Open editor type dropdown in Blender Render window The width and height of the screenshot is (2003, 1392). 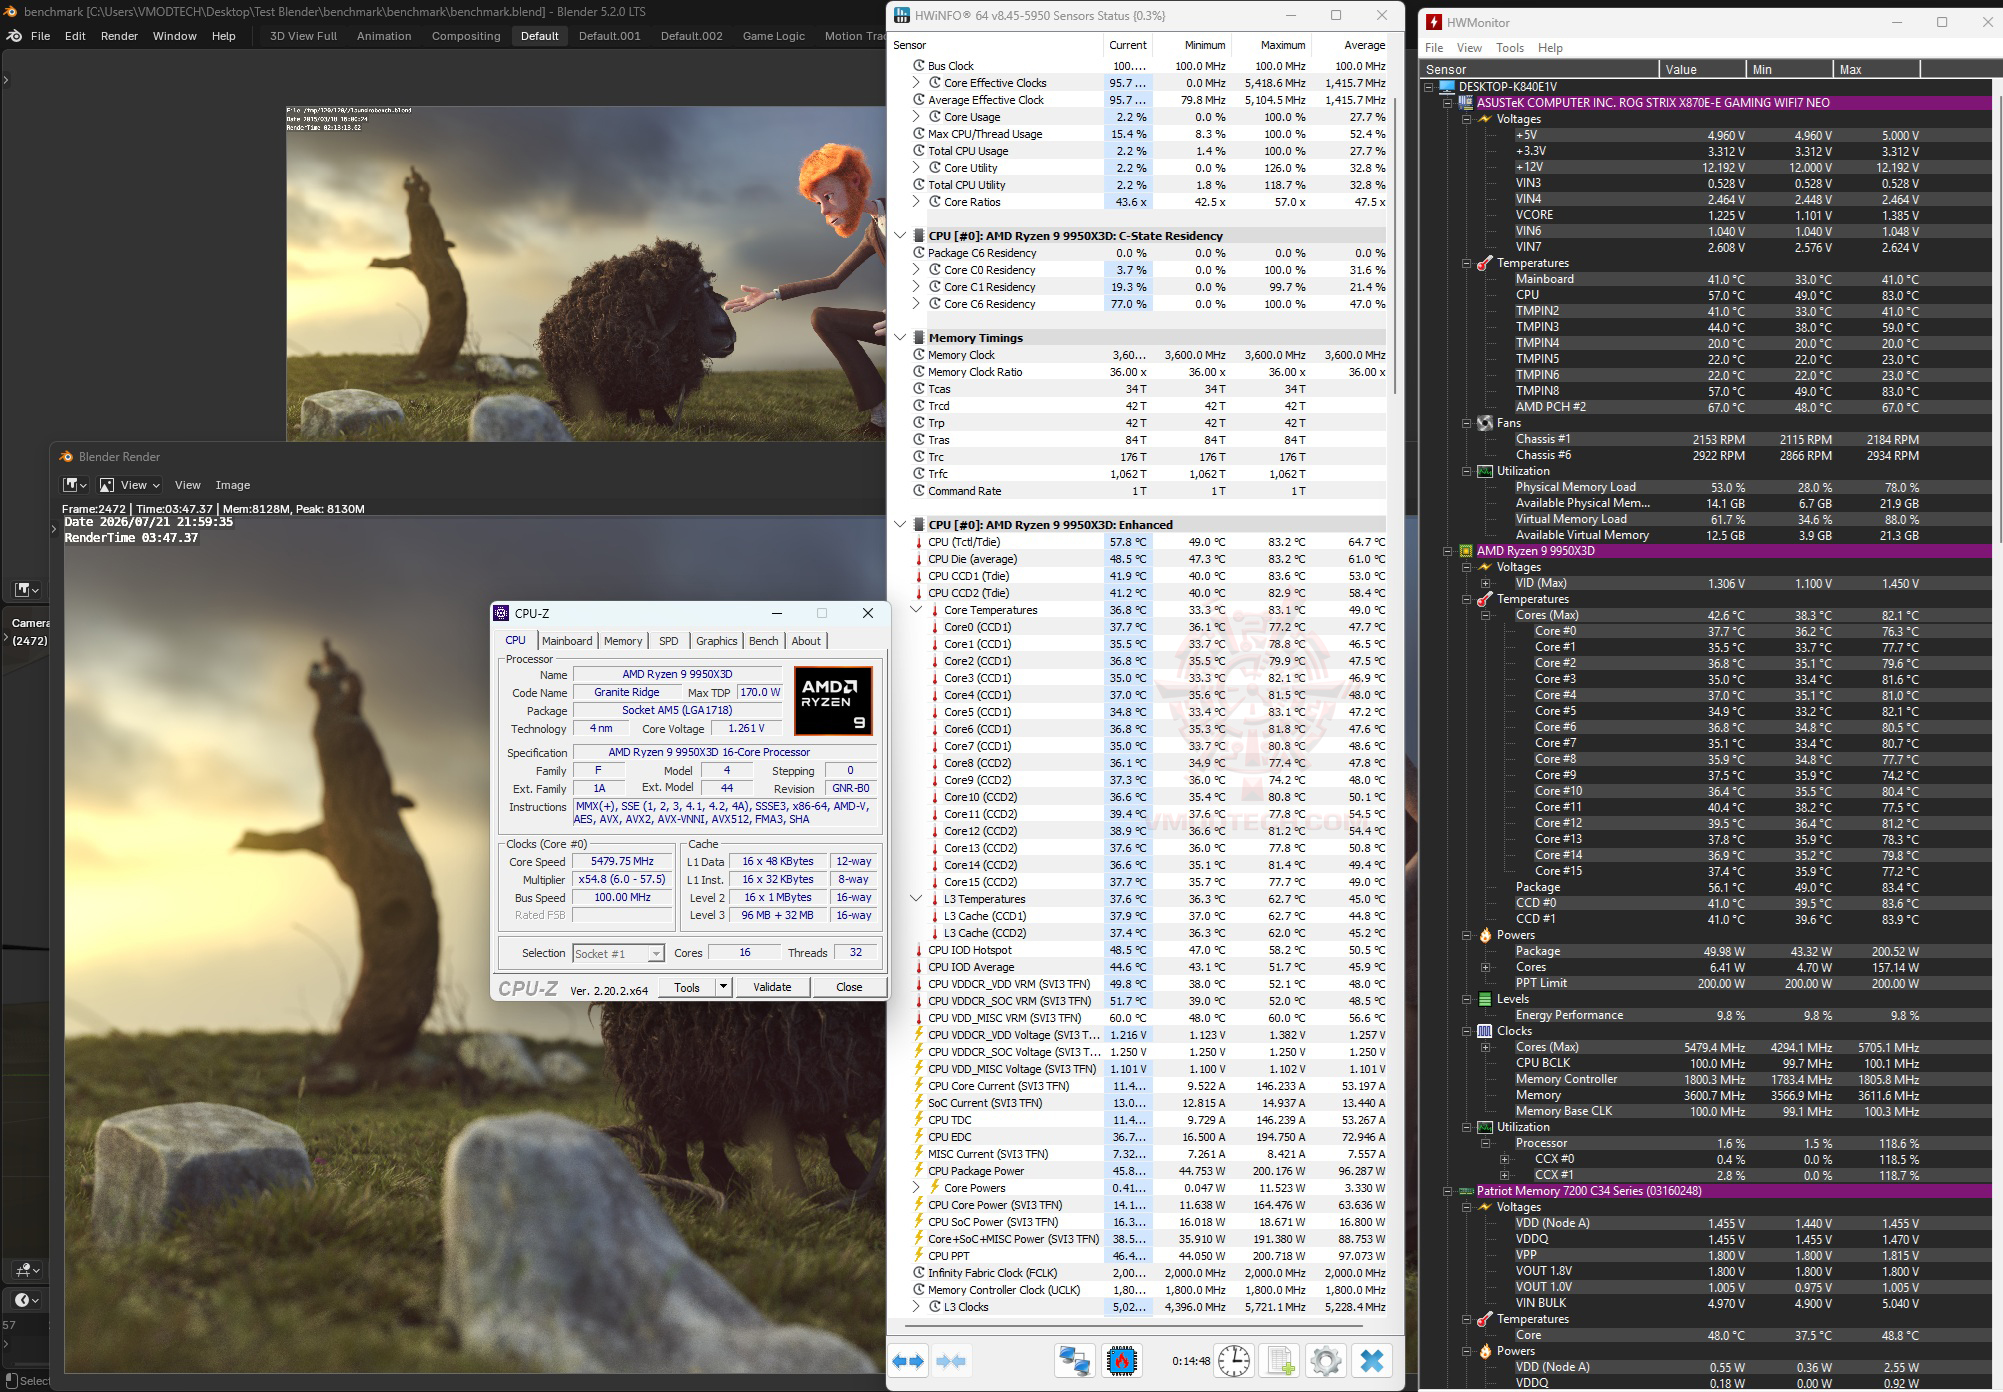click(76, 485)
